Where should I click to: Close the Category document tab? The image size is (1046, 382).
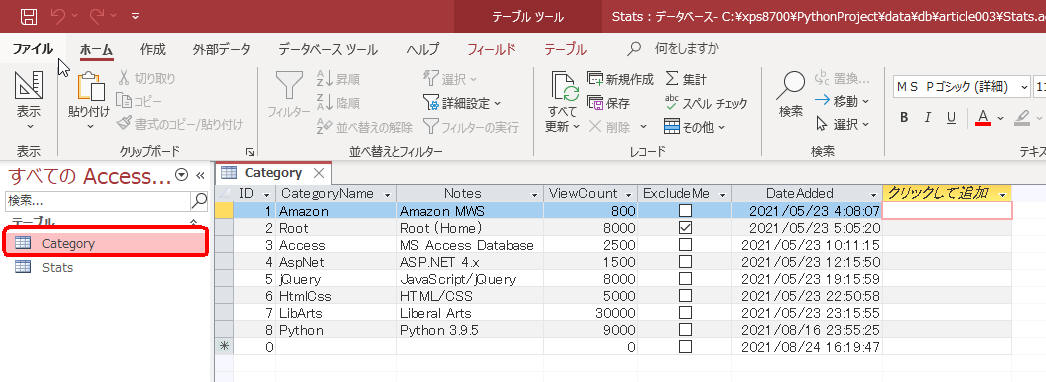pos(319,173)
